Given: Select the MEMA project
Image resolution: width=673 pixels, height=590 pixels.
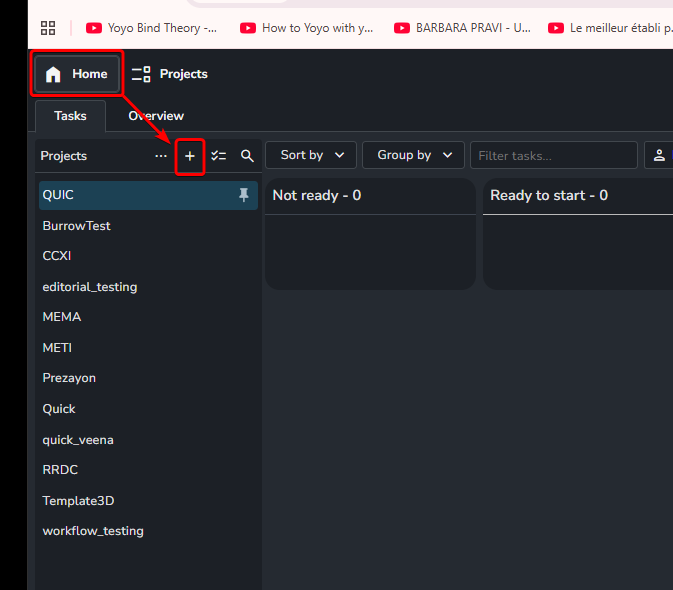Looking at the screenshot, I should (x=148, y=317).
